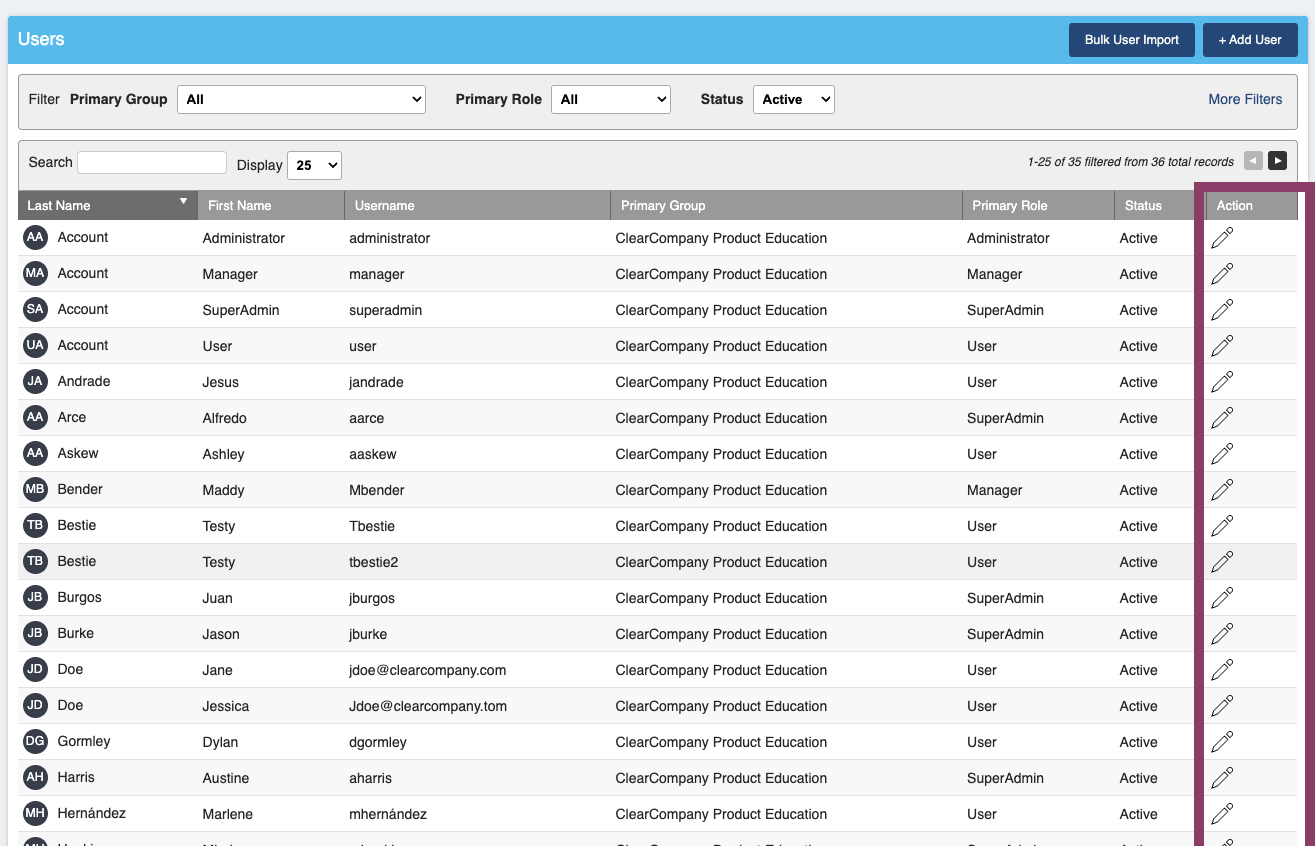This screenshot has height=846, width=1315.
Task: Click username jdoe@clearcompany.com
Action: click(x=427, y=670)
